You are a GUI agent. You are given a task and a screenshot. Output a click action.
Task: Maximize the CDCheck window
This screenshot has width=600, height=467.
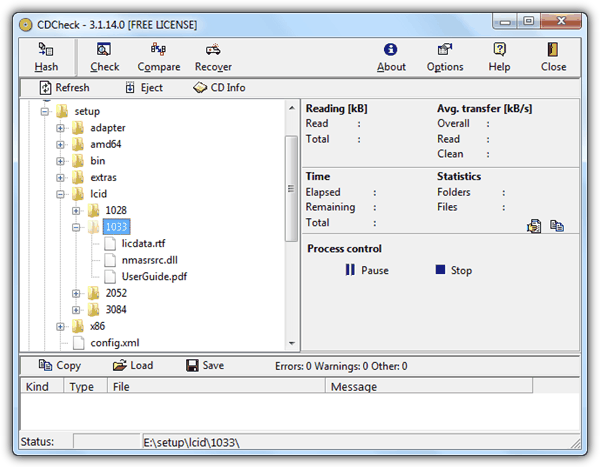point(528,21)
